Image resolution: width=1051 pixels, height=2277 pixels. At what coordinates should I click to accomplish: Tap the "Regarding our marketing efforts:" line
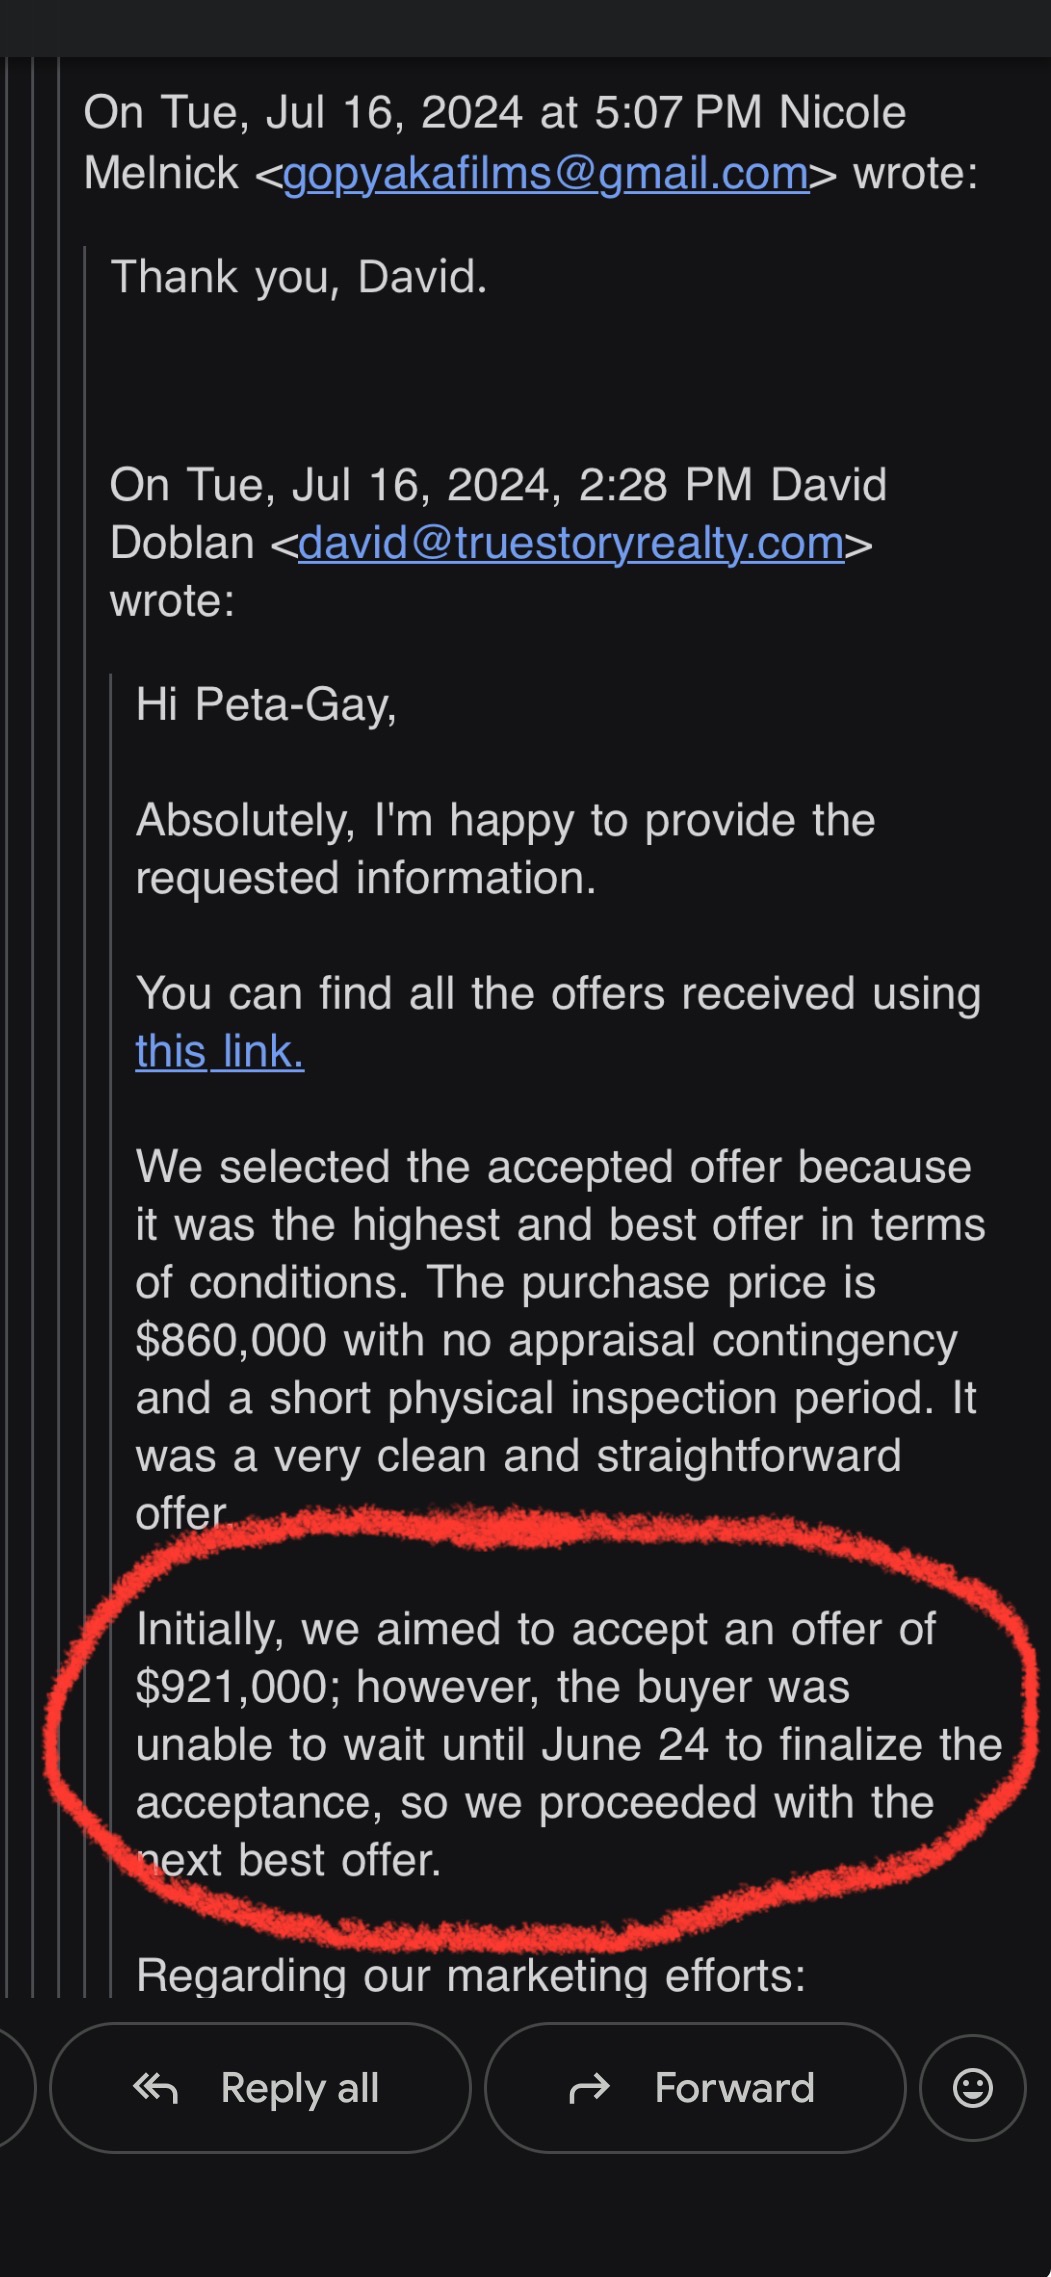click(x=470, y=1975)
